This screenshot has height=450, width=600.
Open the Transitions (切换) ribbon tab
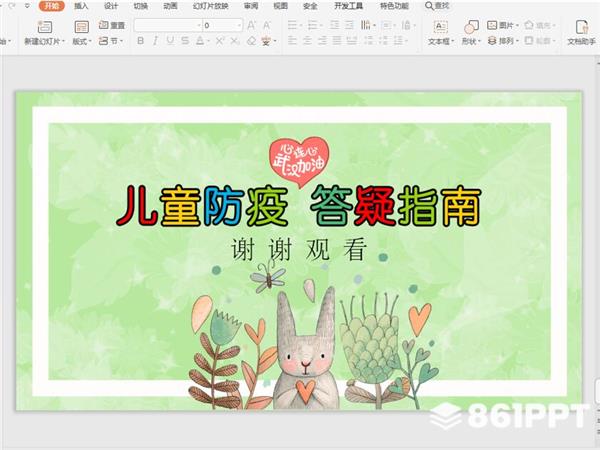pyautogui.click(x=140, y=6)
